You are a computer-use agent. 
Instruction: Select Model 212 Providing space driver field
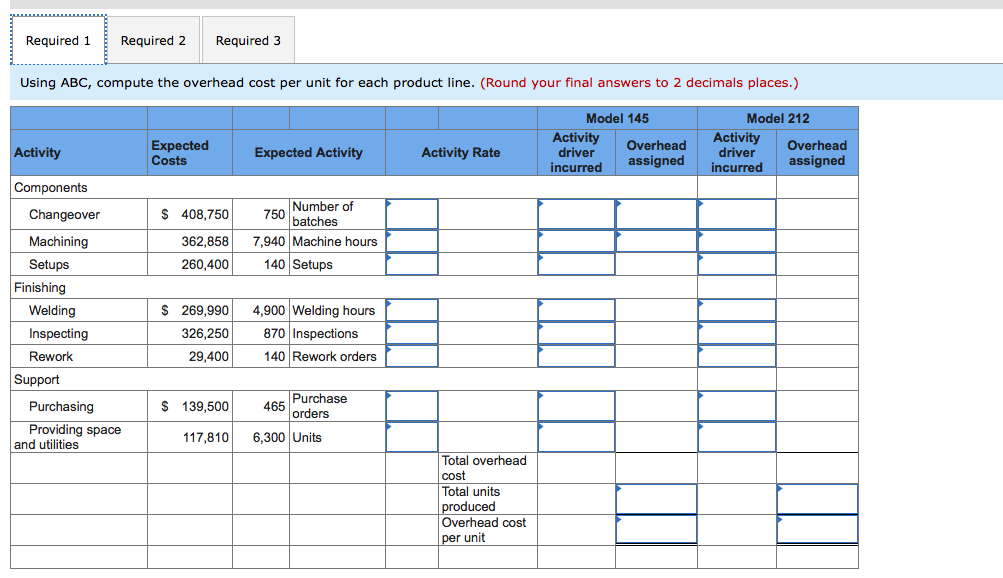[x=737, y=437]
